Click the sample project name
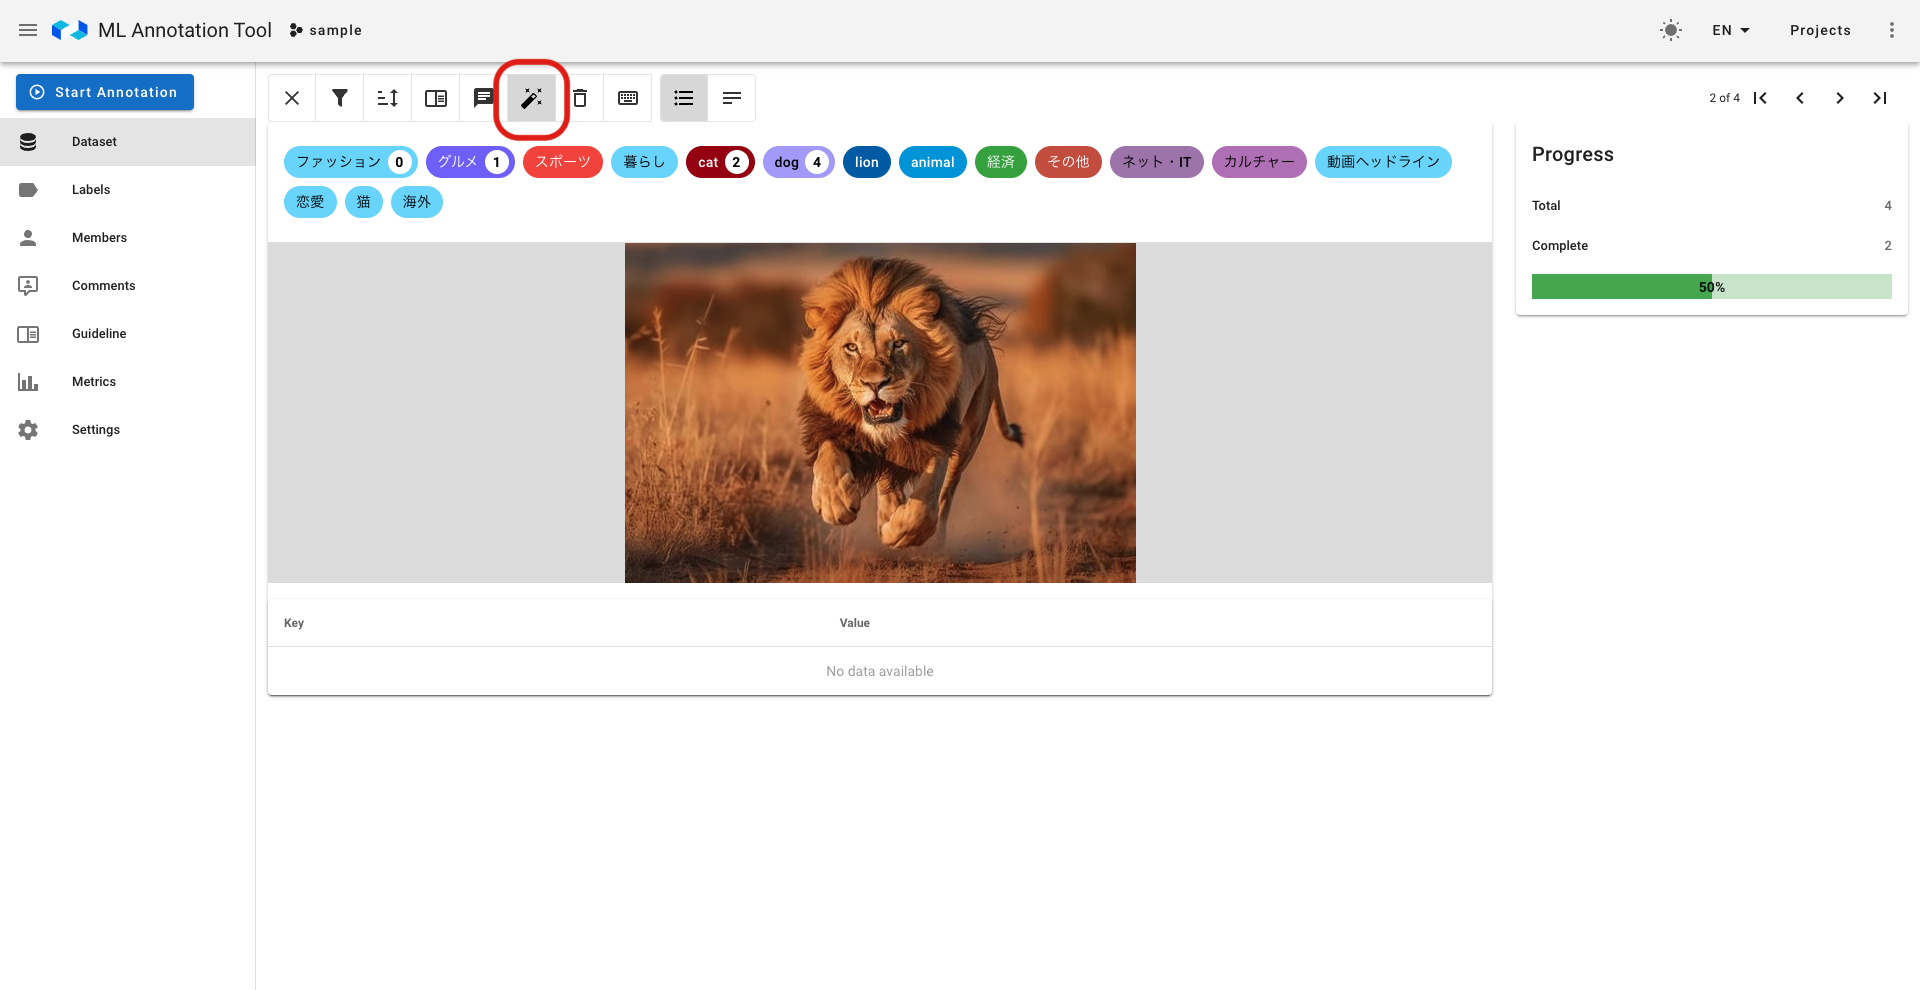The width and height of the screenshot is (1920, 990). 326,30
